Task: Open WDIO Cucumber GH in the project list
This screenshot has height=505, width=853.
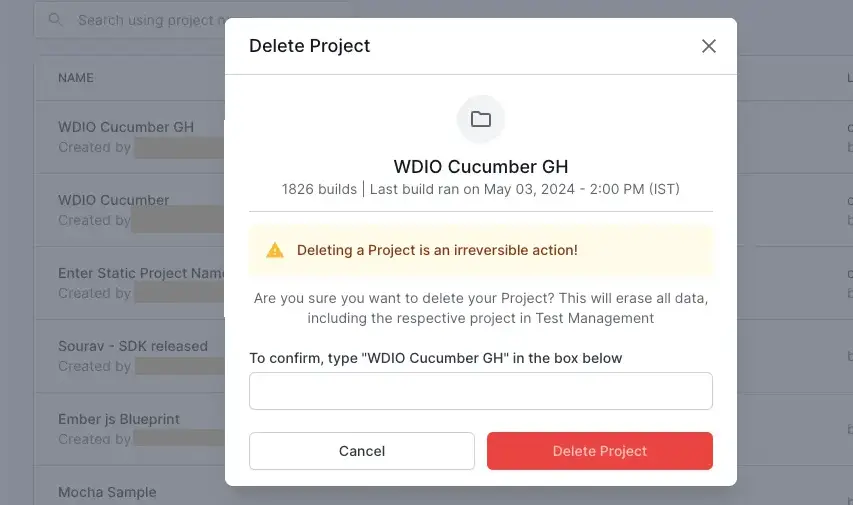Action: (126, 127)
